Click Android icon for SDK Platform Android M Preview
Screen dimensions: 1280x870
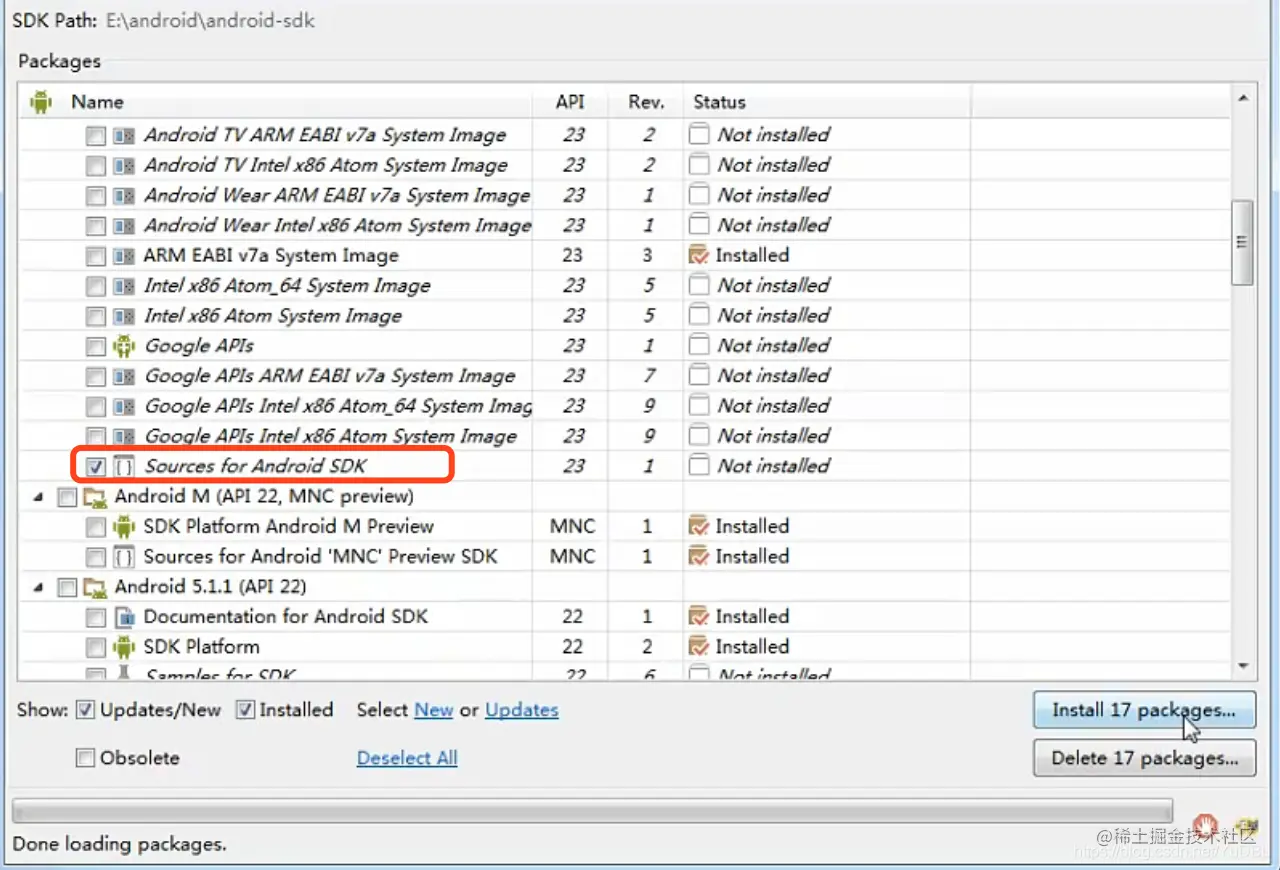[x=124, y=526]
